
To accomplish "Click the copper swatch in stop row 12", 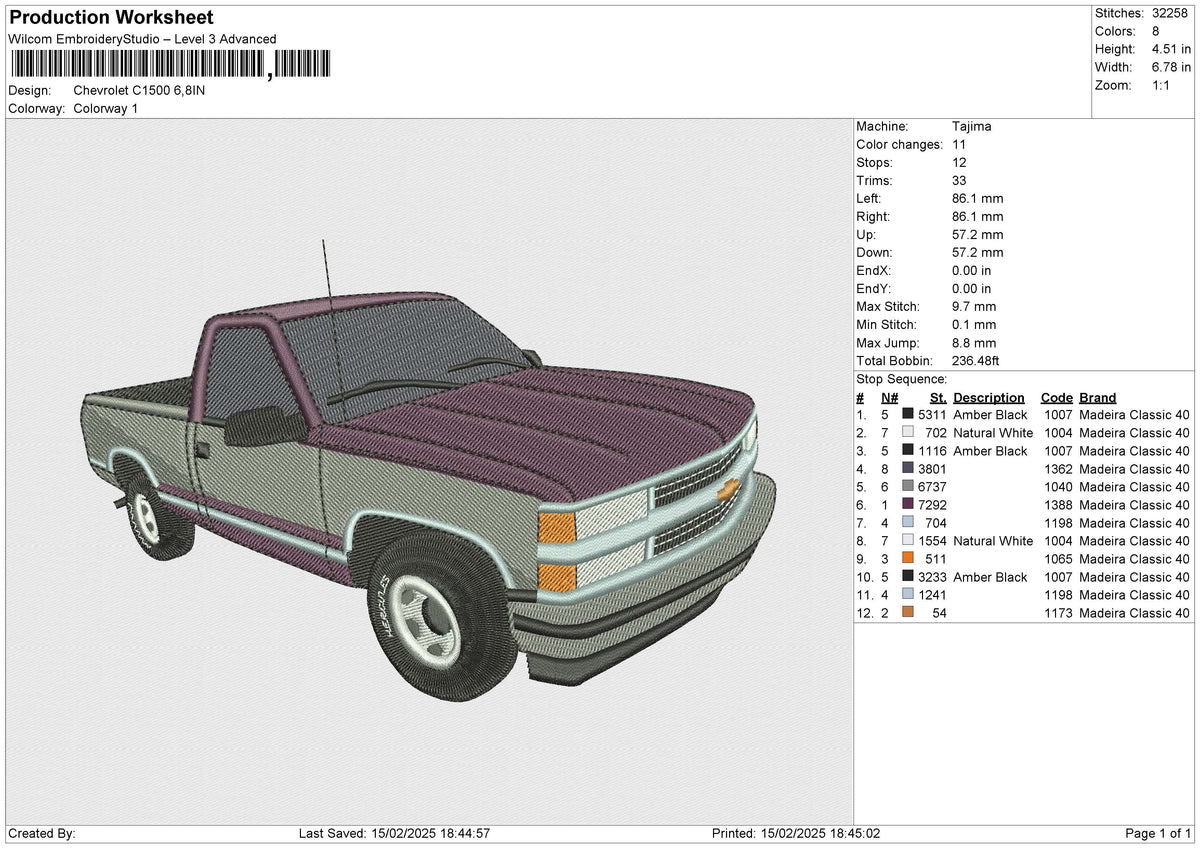I will coord(908,613).
